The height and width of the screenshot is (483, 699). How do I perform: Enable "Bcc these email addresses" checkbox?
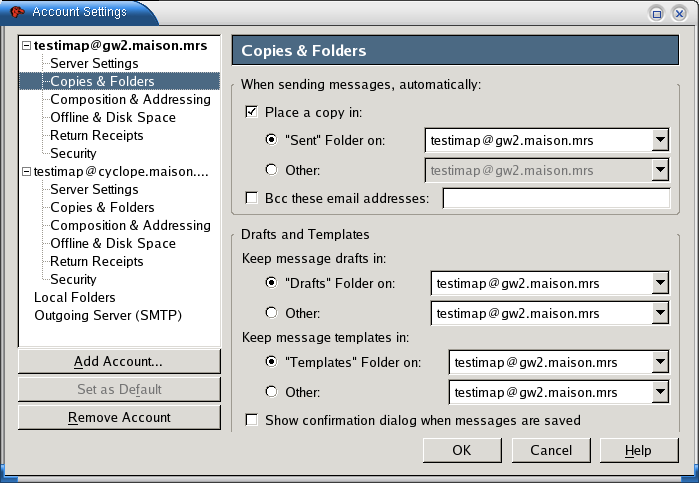251,198
